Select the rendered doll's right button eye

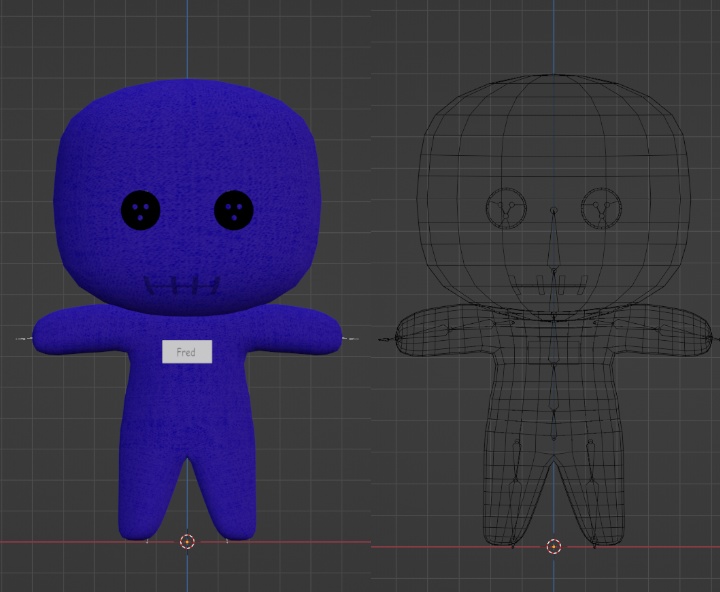234,210
